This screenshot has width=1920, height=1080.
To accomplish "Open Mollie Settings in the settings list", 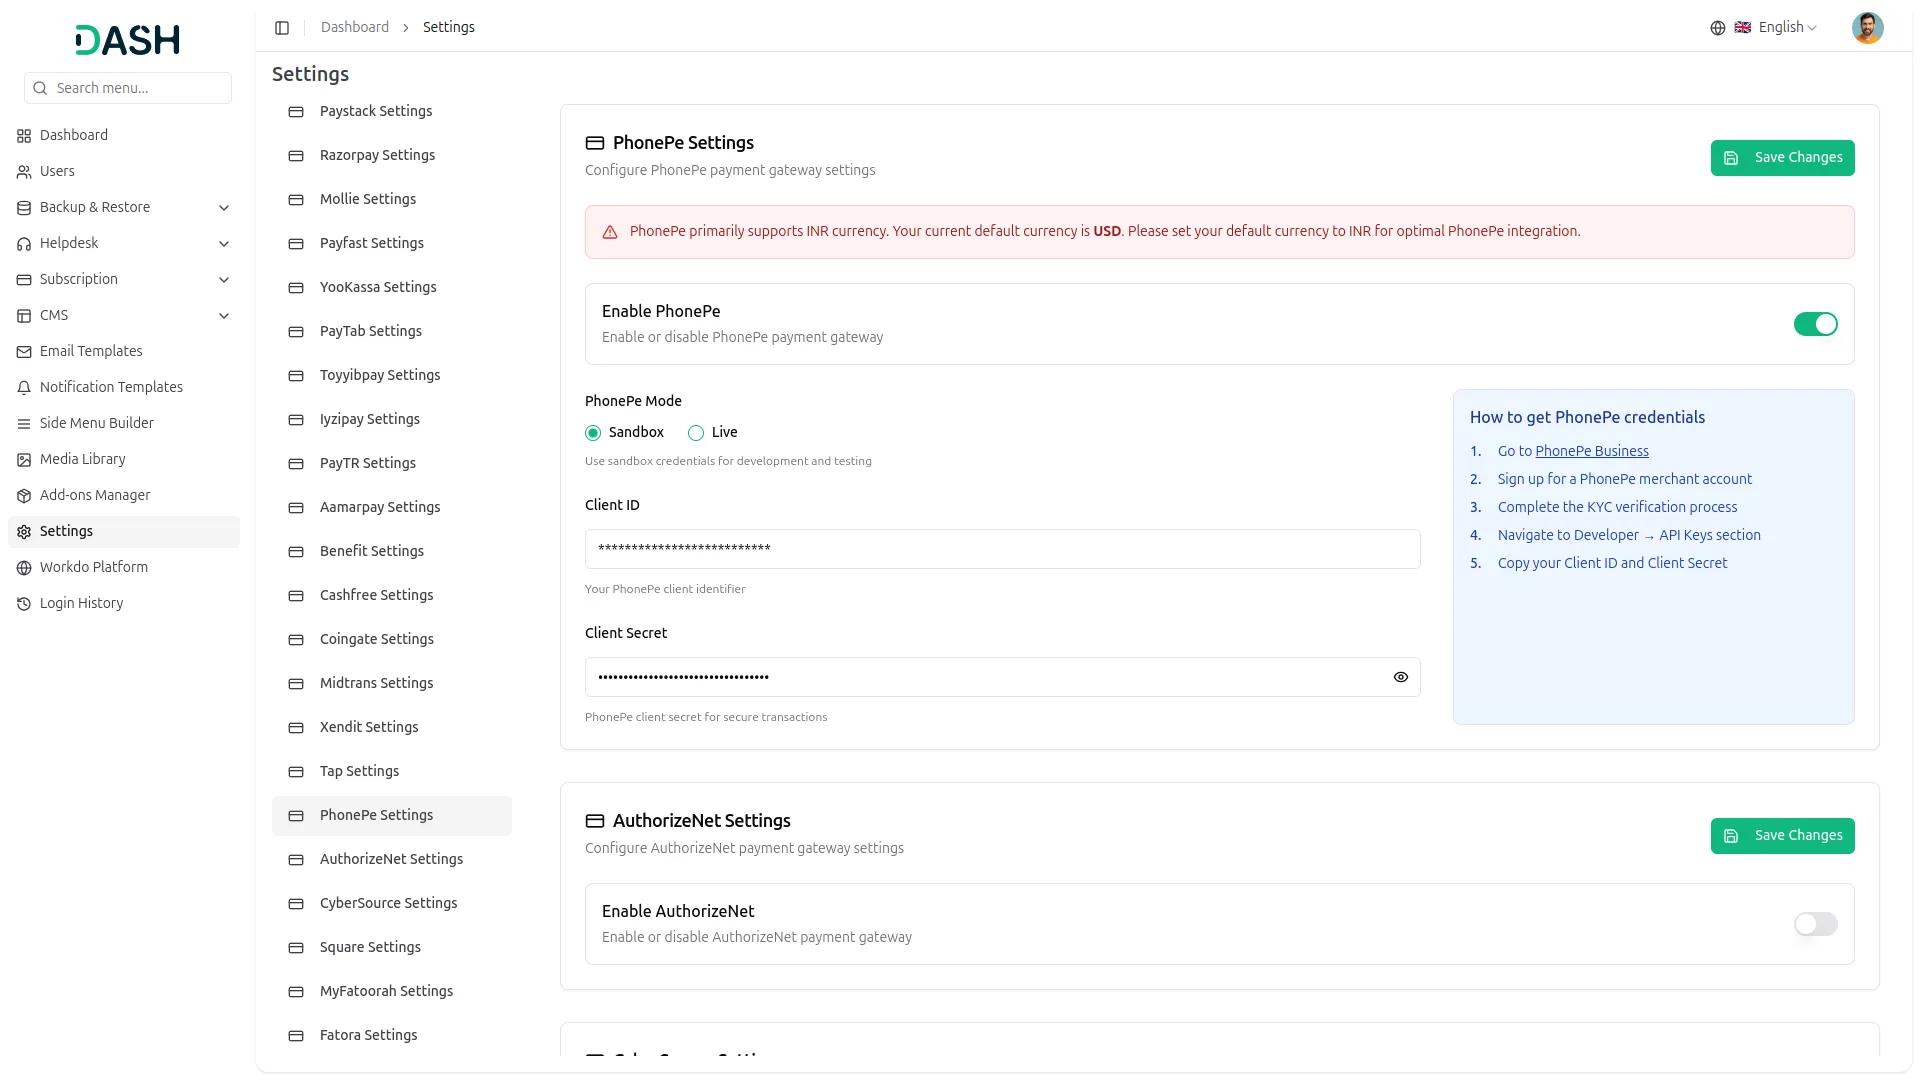I will point(392,200).
